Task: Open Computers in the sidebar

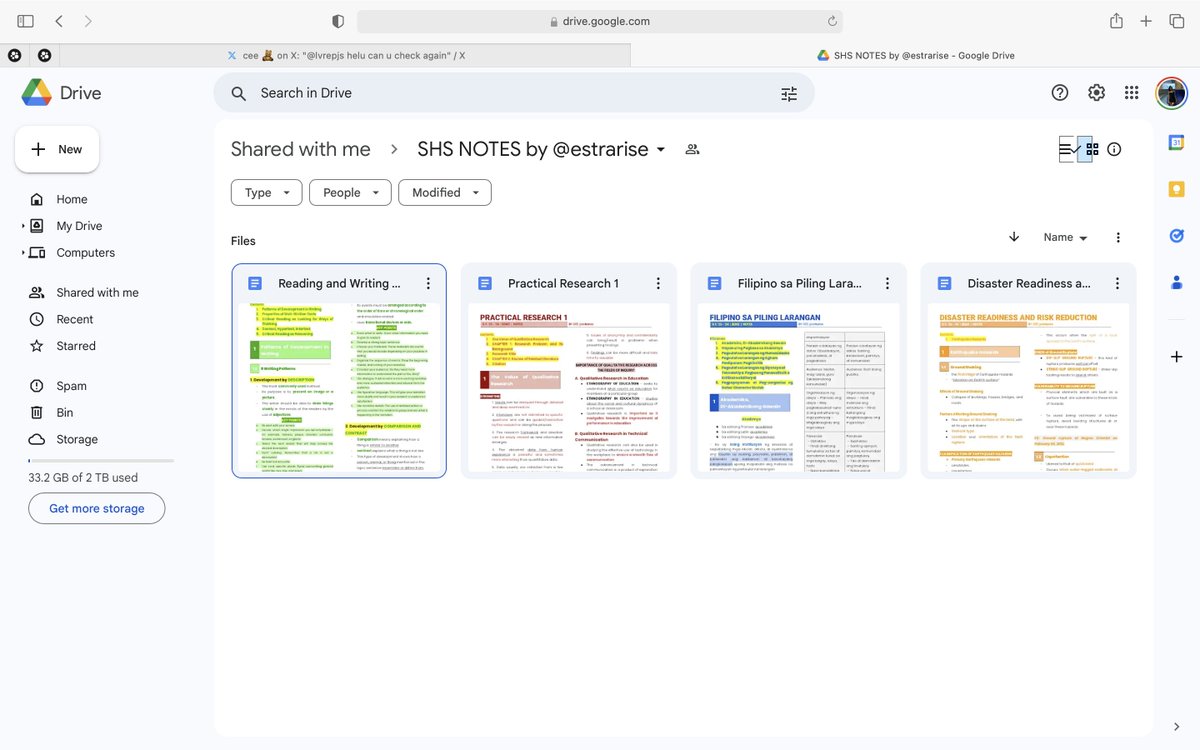Action: click(85, 253)
